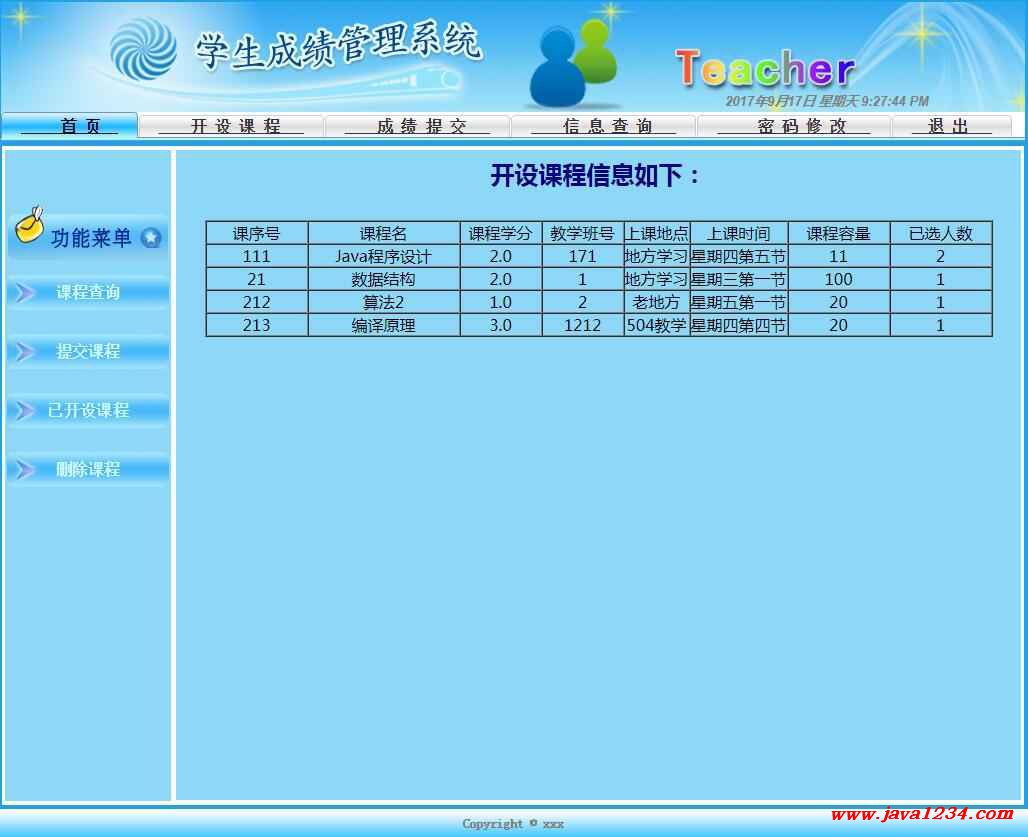Click the blue and green users icon

point(572,66)
